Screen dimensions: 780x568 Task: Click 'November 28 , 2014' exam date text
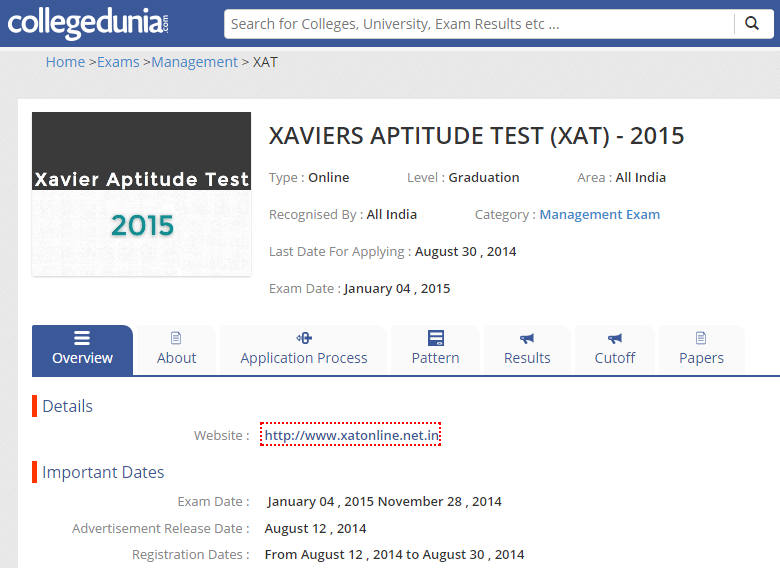440,501
